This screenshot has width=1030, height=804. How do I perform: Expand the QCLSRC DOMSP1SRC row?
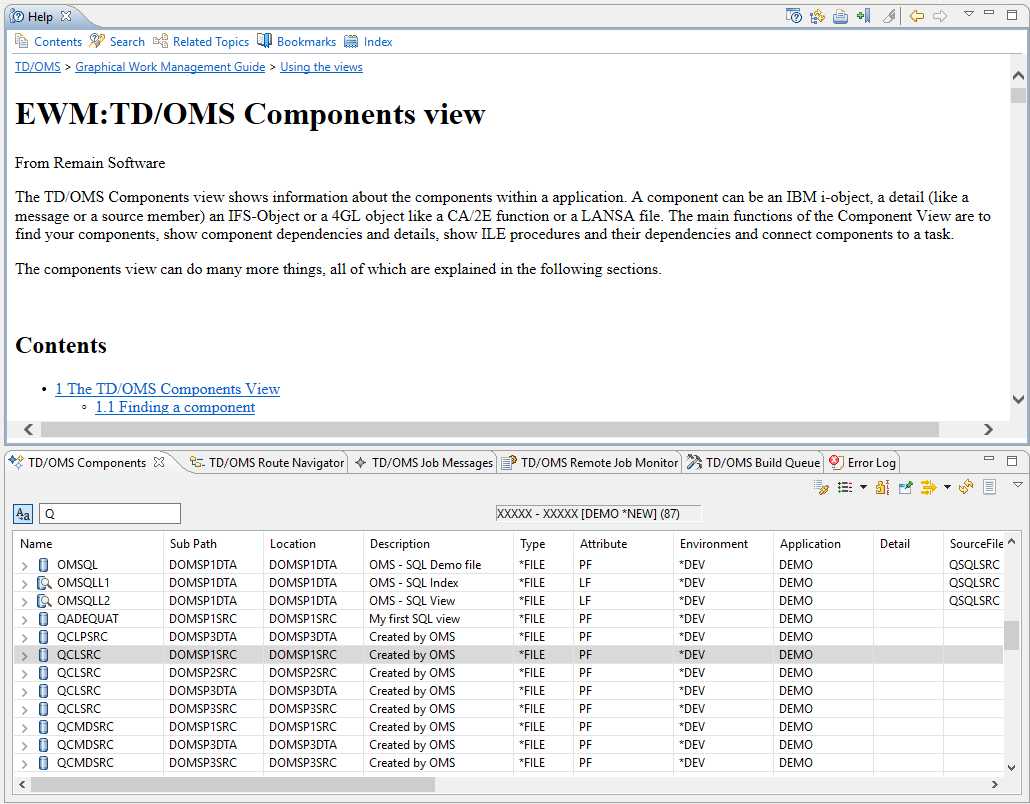(x=24, y=656)
